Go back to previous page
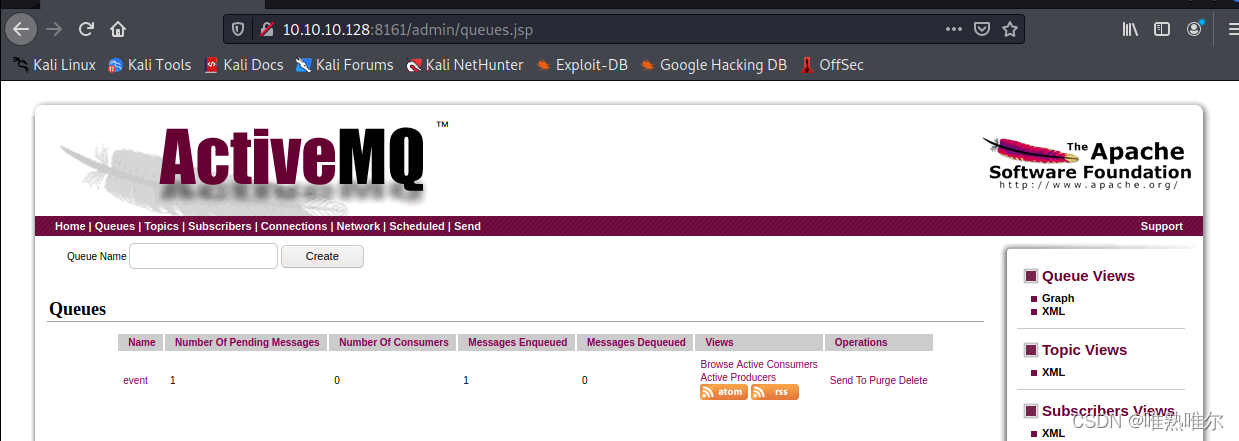 pos(20,29)
